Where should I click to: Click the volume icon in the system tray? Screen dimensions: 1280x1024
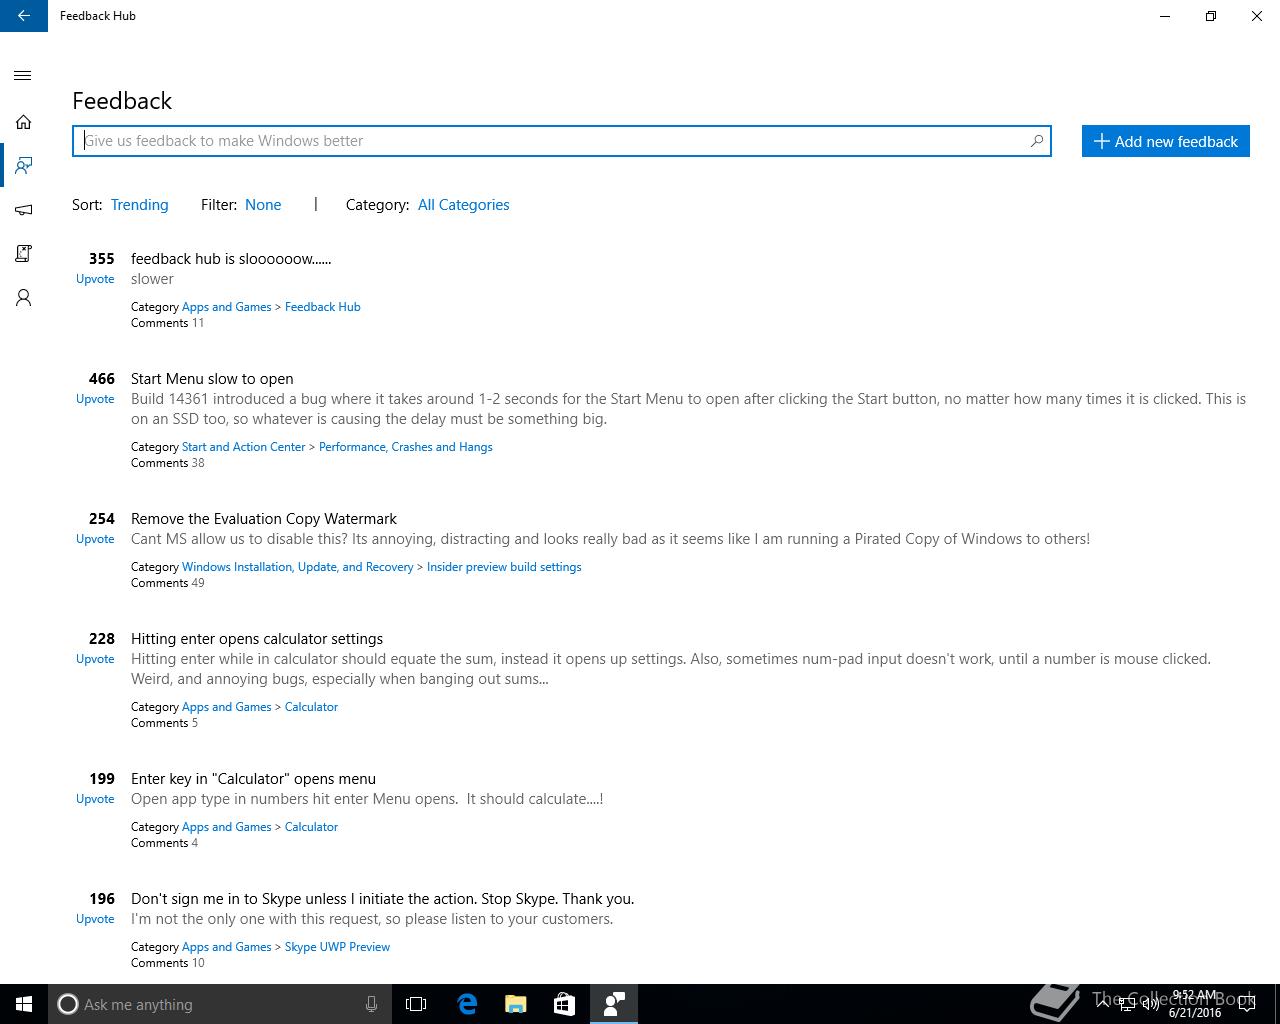click(1150, 1004)
